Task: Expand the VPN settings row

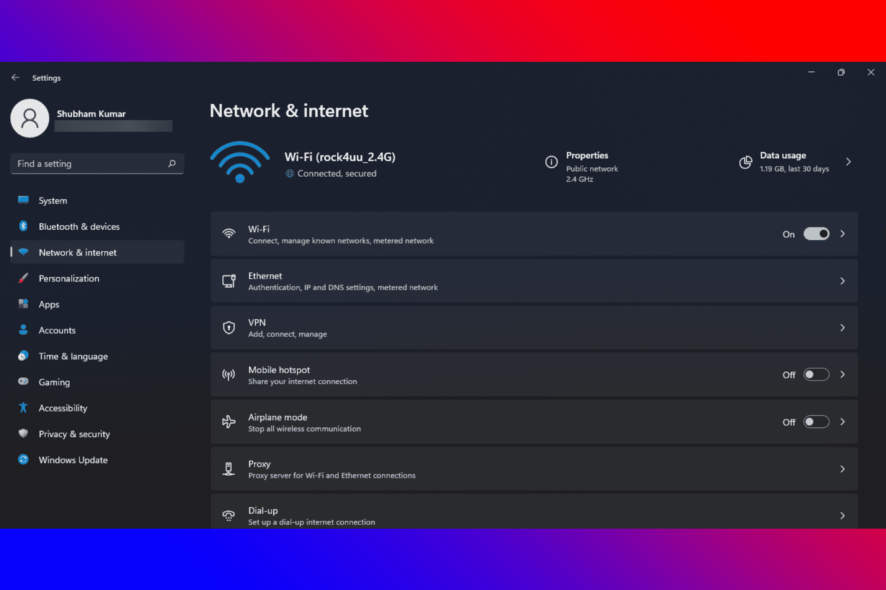Action: pos(841,328)
